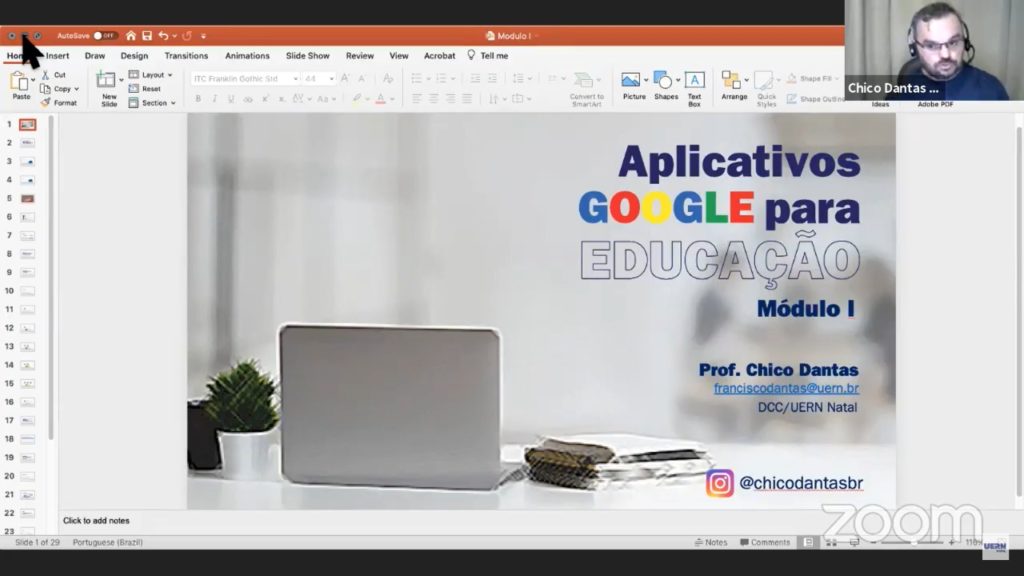This screenshot has width=1024, height=576.
Task: Open the Comments pane button
Action: pos(765,542)
